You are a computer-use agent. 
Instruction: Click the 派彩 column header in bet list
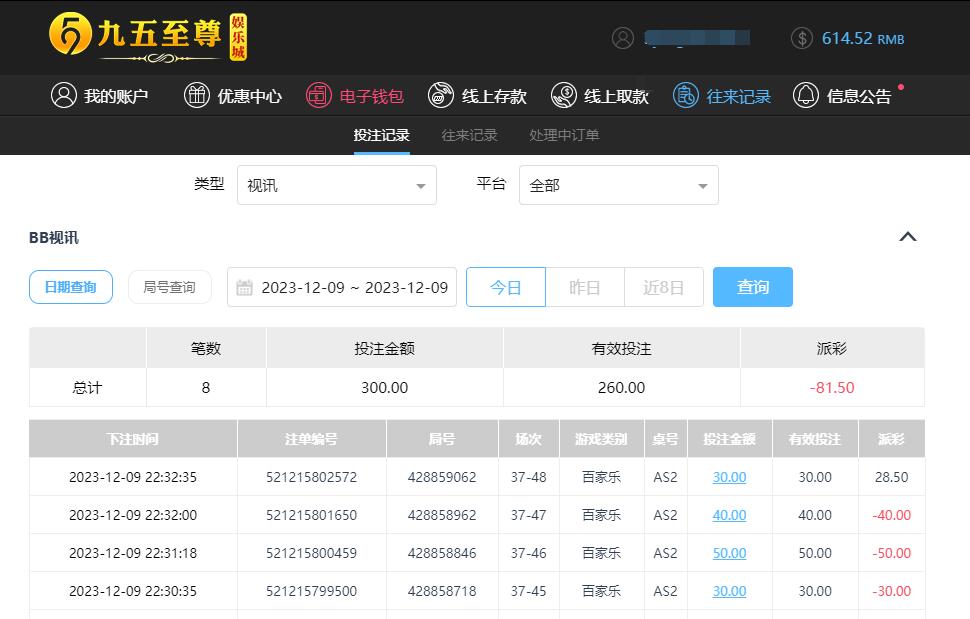[891, 438]
